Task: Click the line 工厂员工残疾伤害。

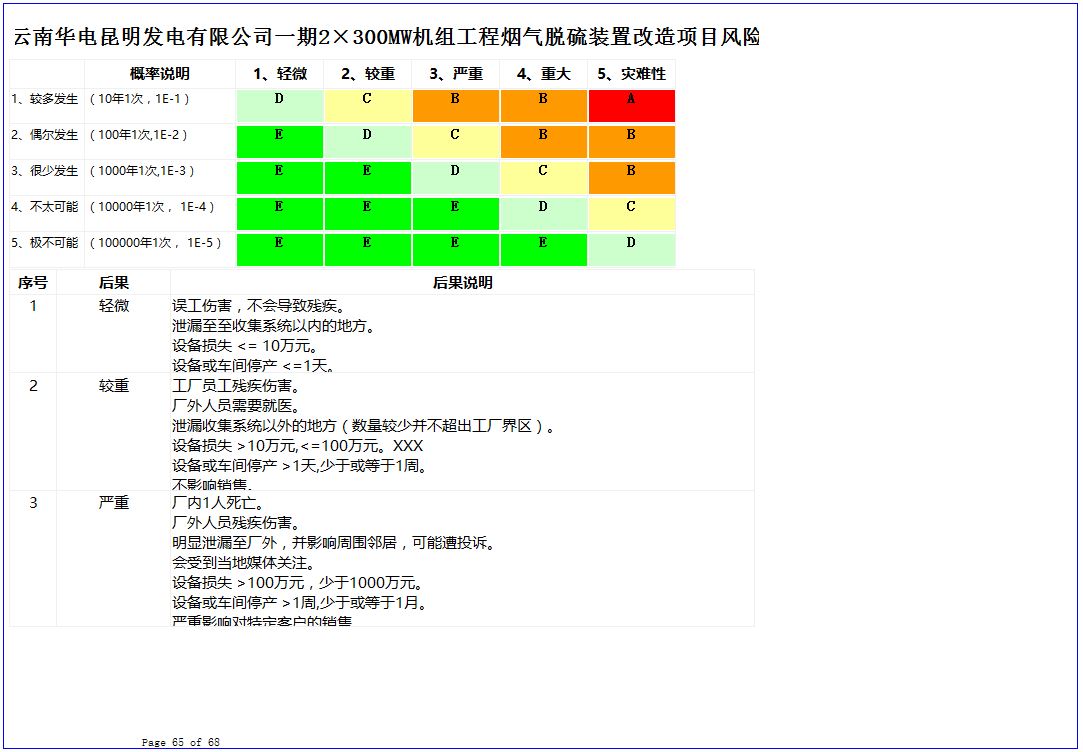Action: pyautogui.click(x=236, y=385)
